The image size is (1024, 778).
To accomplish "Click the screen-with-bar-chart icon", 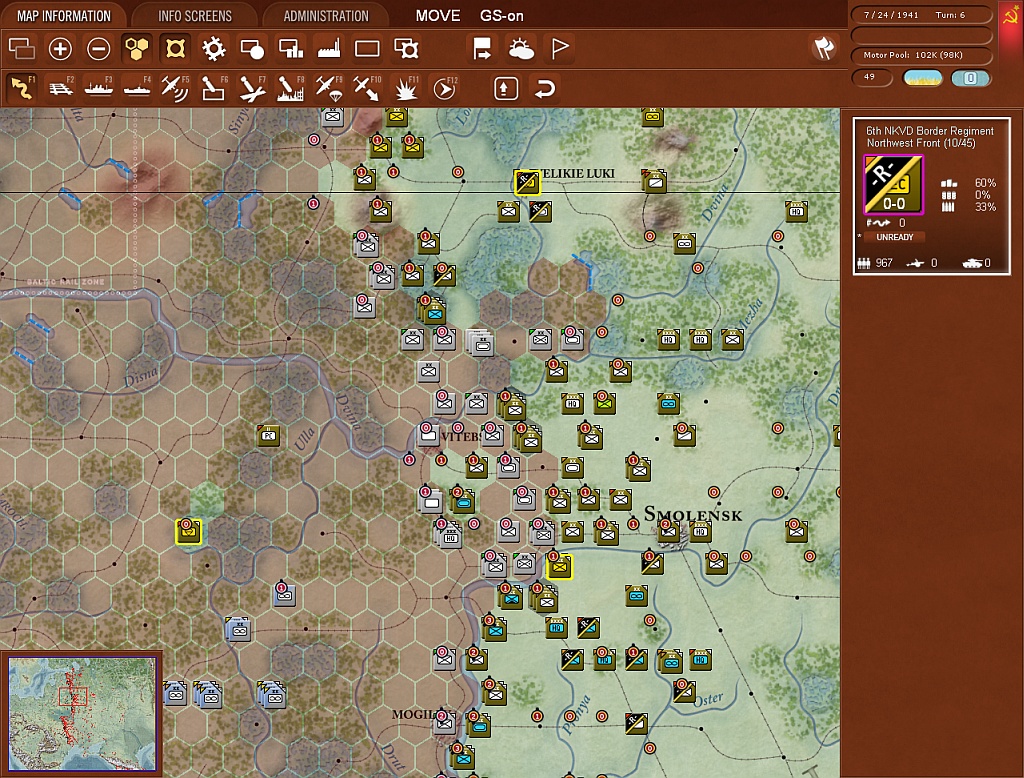I will point(291,49).
